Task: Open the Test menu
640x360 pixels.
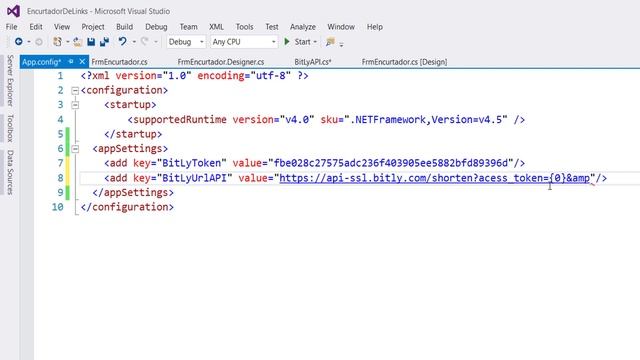Action: [x=272, y=27]
